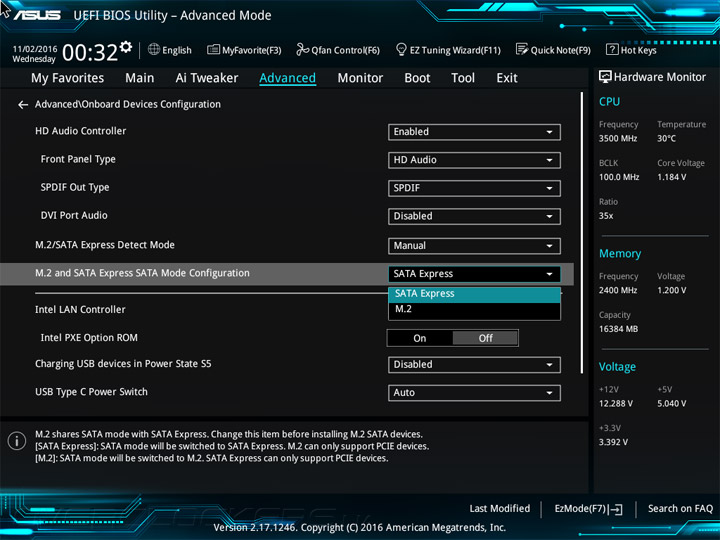This screenshot has width=720, height=540.
Task: Select M.2/SATA Express Detect Mode label
Action: tap(105, 245)
